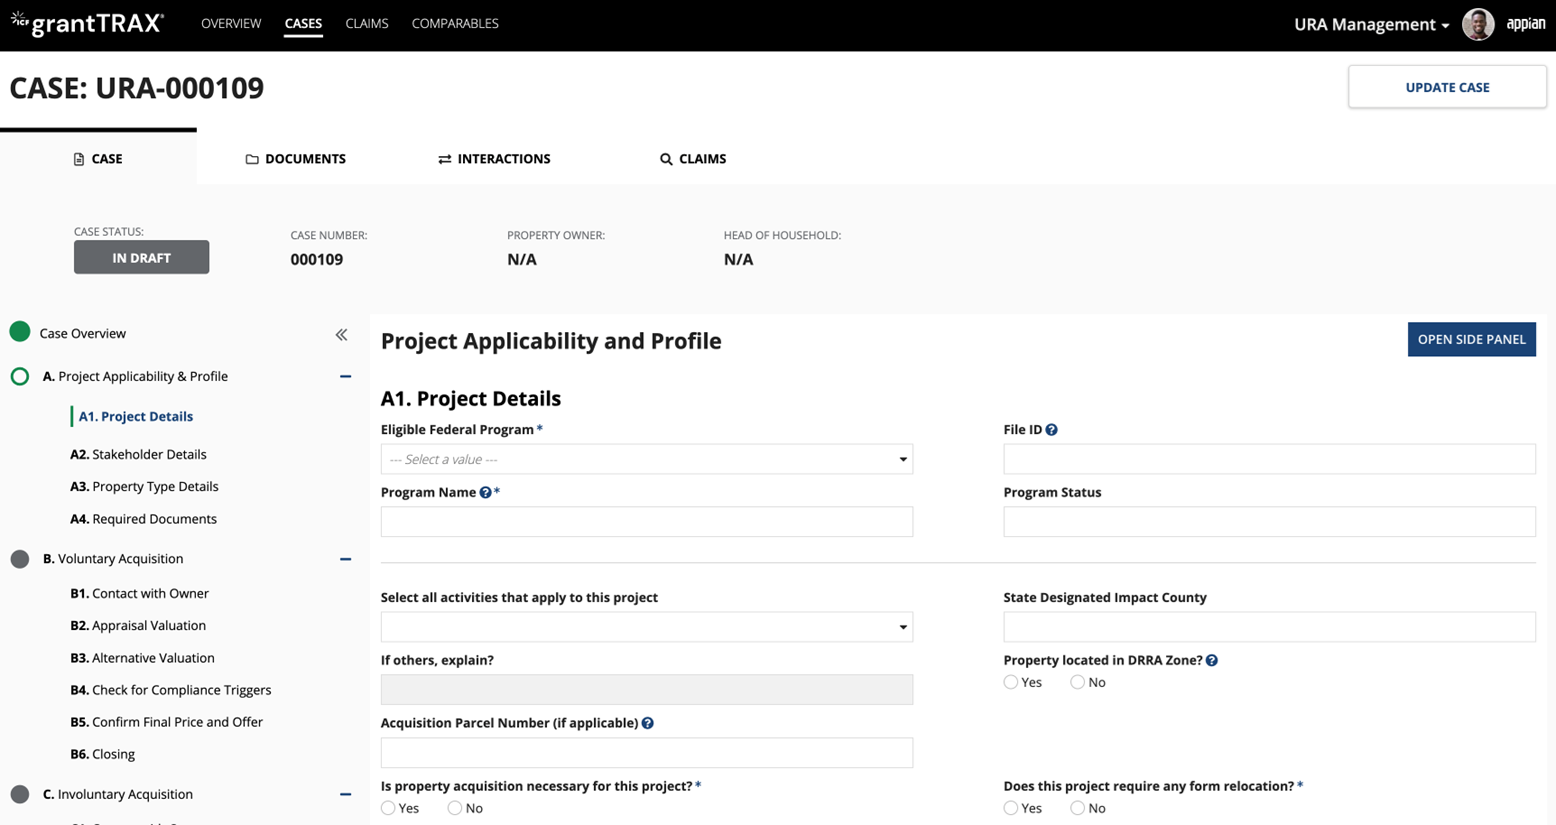1556x825 pixels.
Task: Select Yes for property acquisition necessary
Action: point(388,808)
